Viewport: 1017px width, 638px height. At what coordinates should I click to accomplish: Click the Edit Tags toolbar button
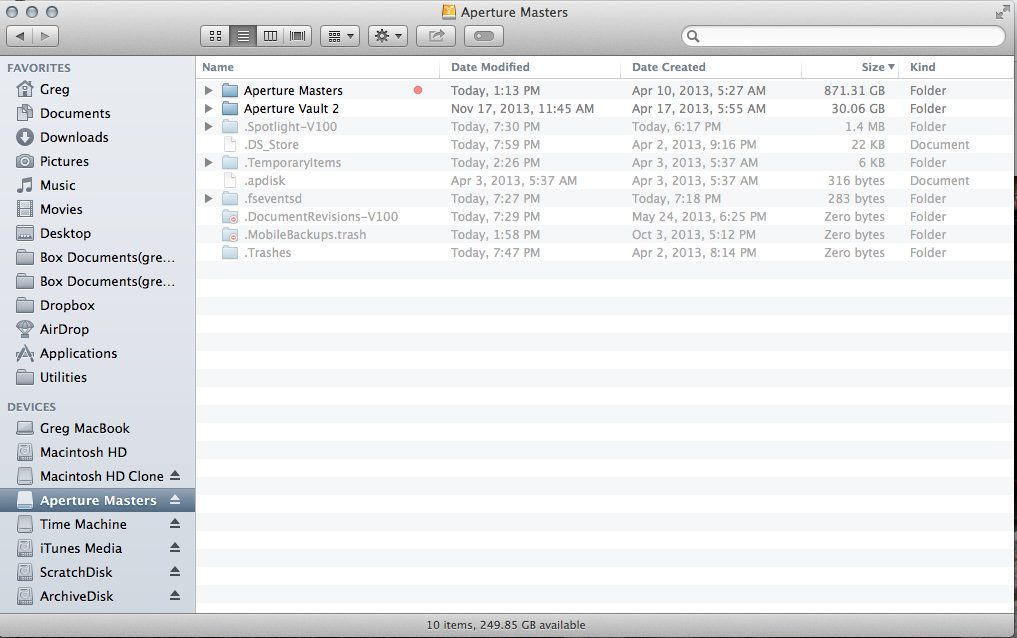tap(484, 36)
